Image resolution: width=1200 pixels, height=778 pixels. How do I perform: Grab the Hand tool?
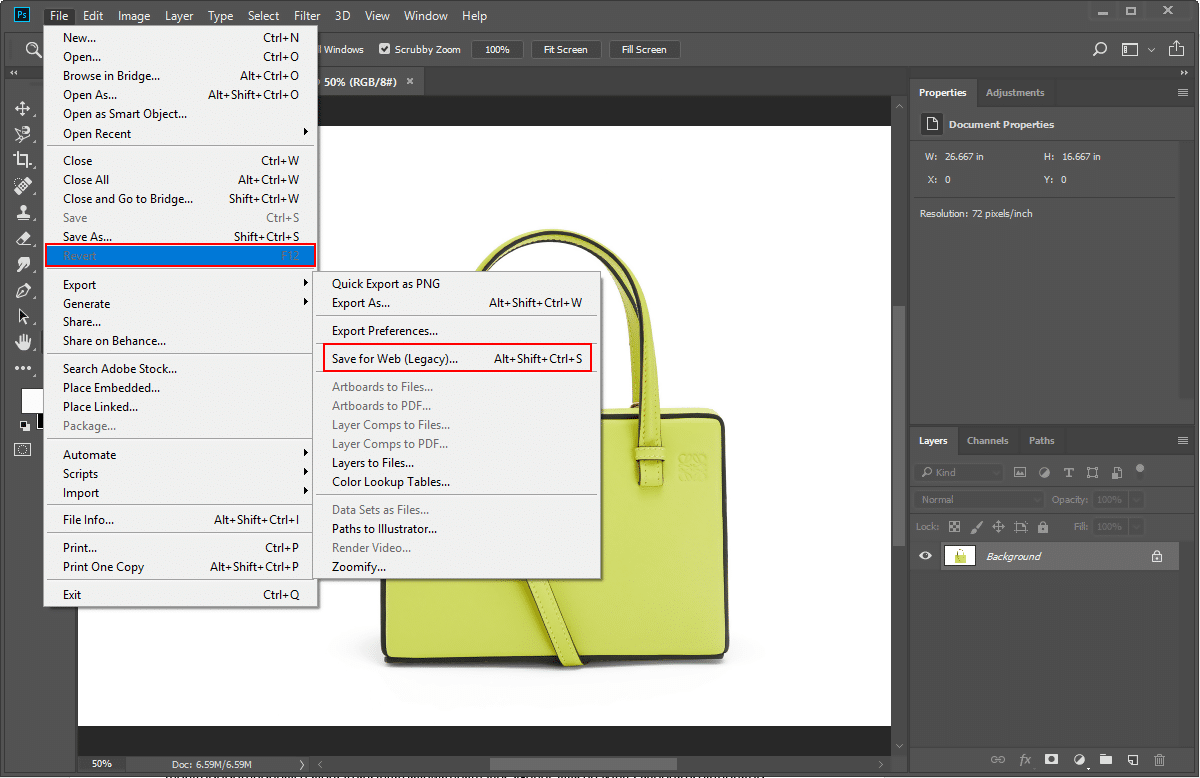22,342
